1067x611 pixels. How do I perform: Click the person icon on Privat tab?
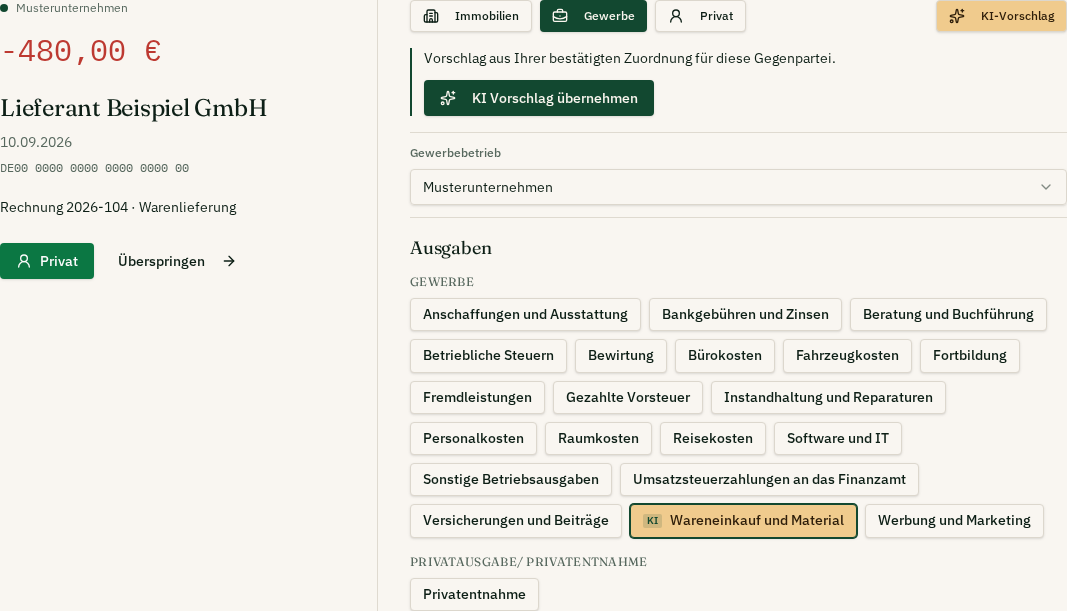point(676,16)
